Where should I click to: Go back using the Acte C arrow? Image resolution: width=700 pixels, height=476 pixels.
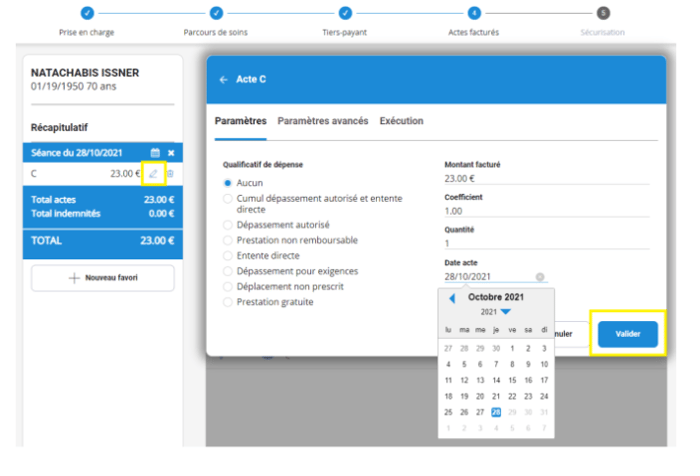223,79
